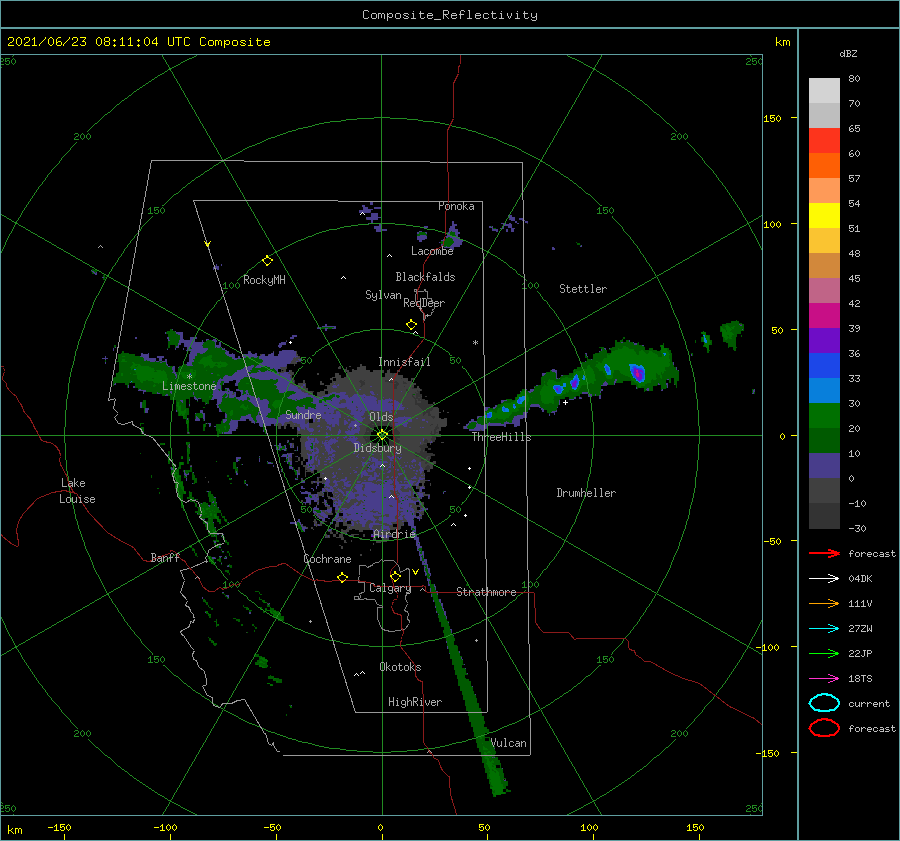
Task: Click the red forecast ellipse symbol
Action: click(x=824, y=728)
